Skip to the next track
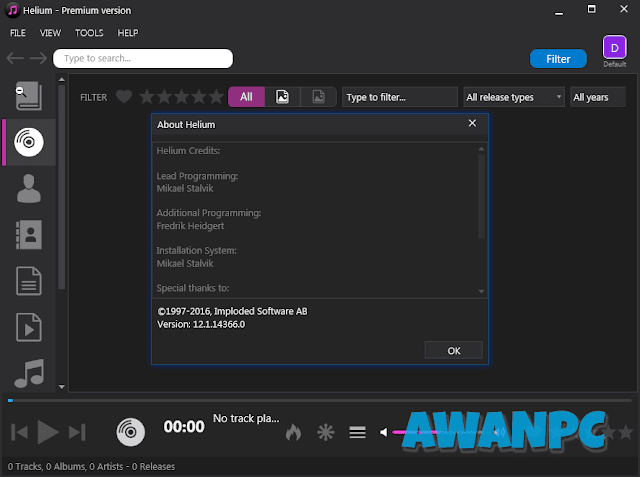This screenshot has width=640, height=477. pos(77,432)
